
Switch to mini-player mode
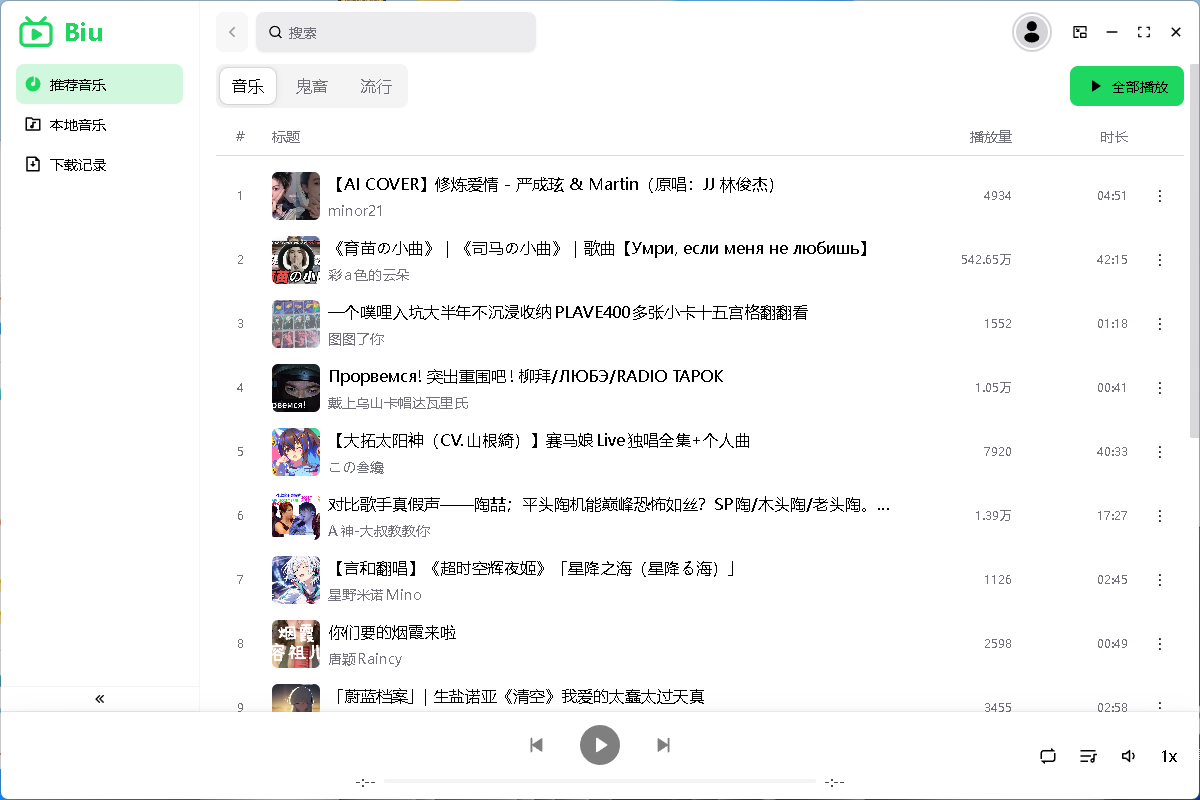[1080, 32]
